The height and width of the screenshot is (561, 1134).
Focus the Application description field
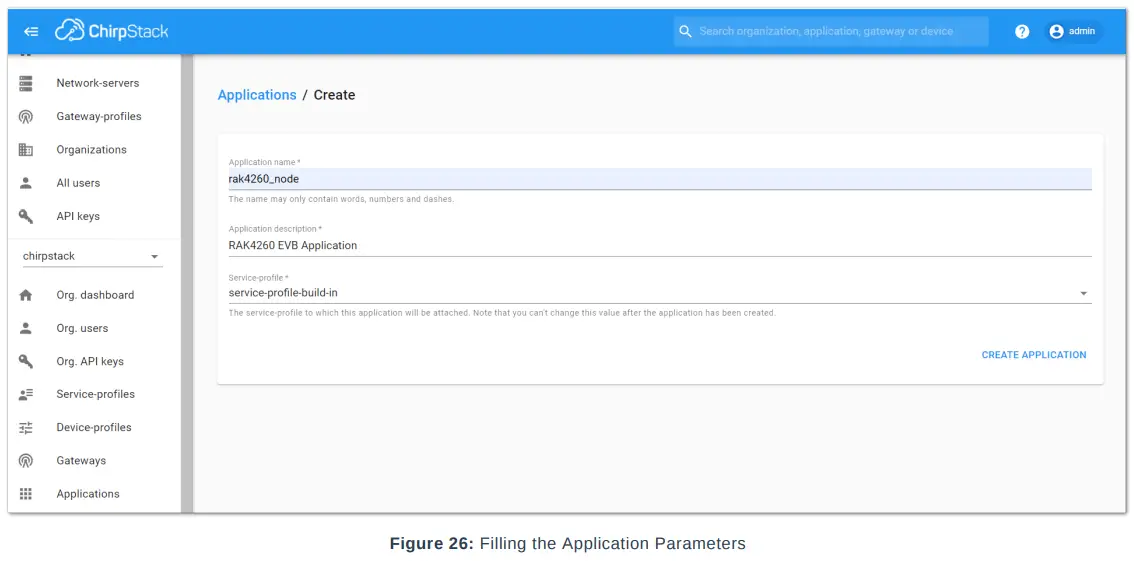(660, 245)
